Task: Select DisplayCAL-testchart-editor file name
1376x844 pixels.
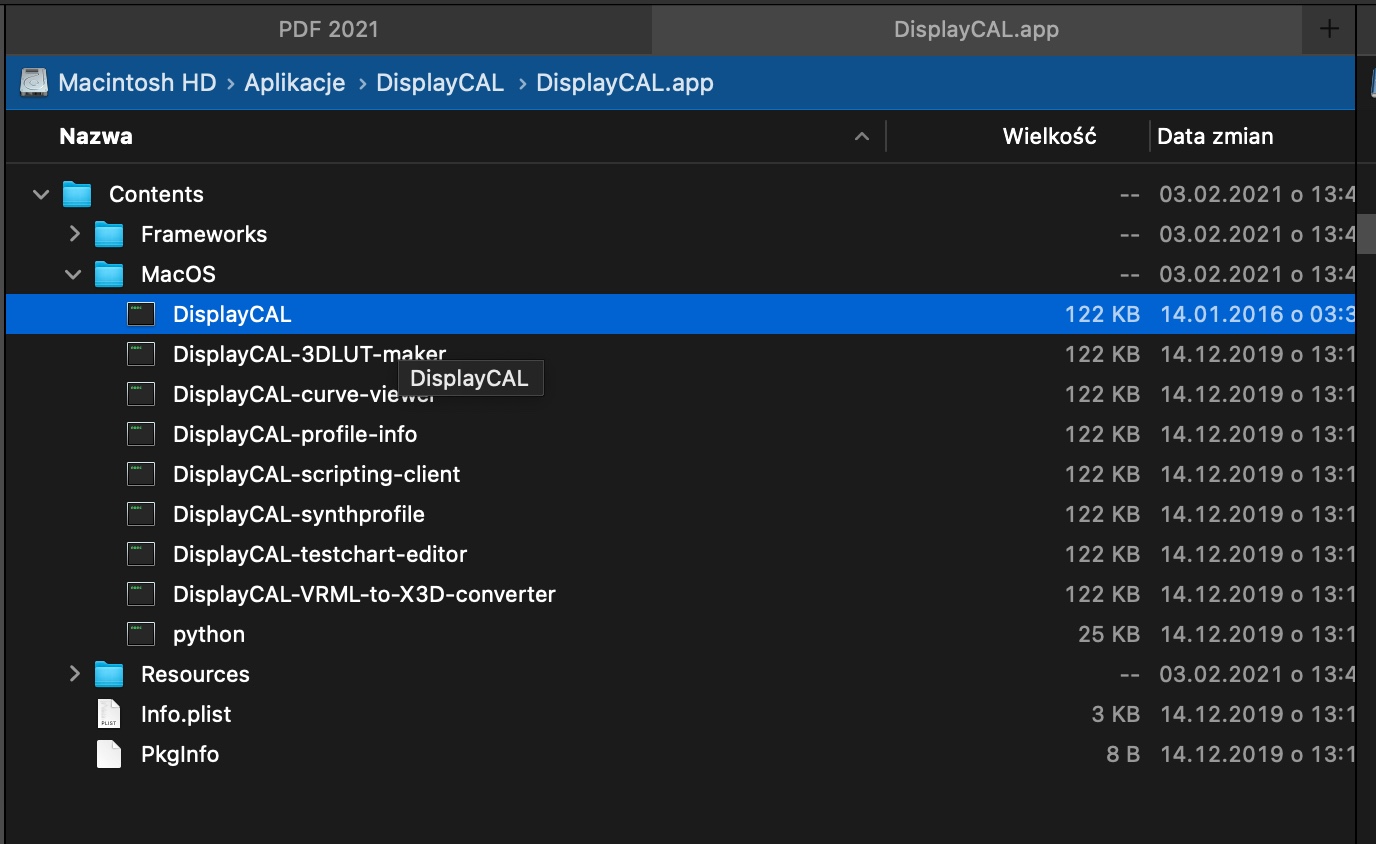Action: 320,554
